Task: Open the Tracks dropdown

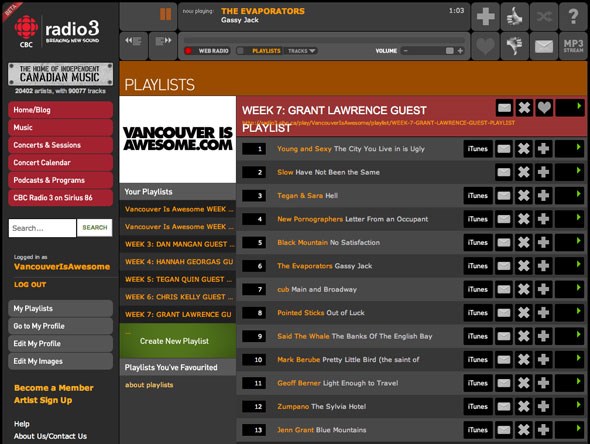Action: point(301,51)
